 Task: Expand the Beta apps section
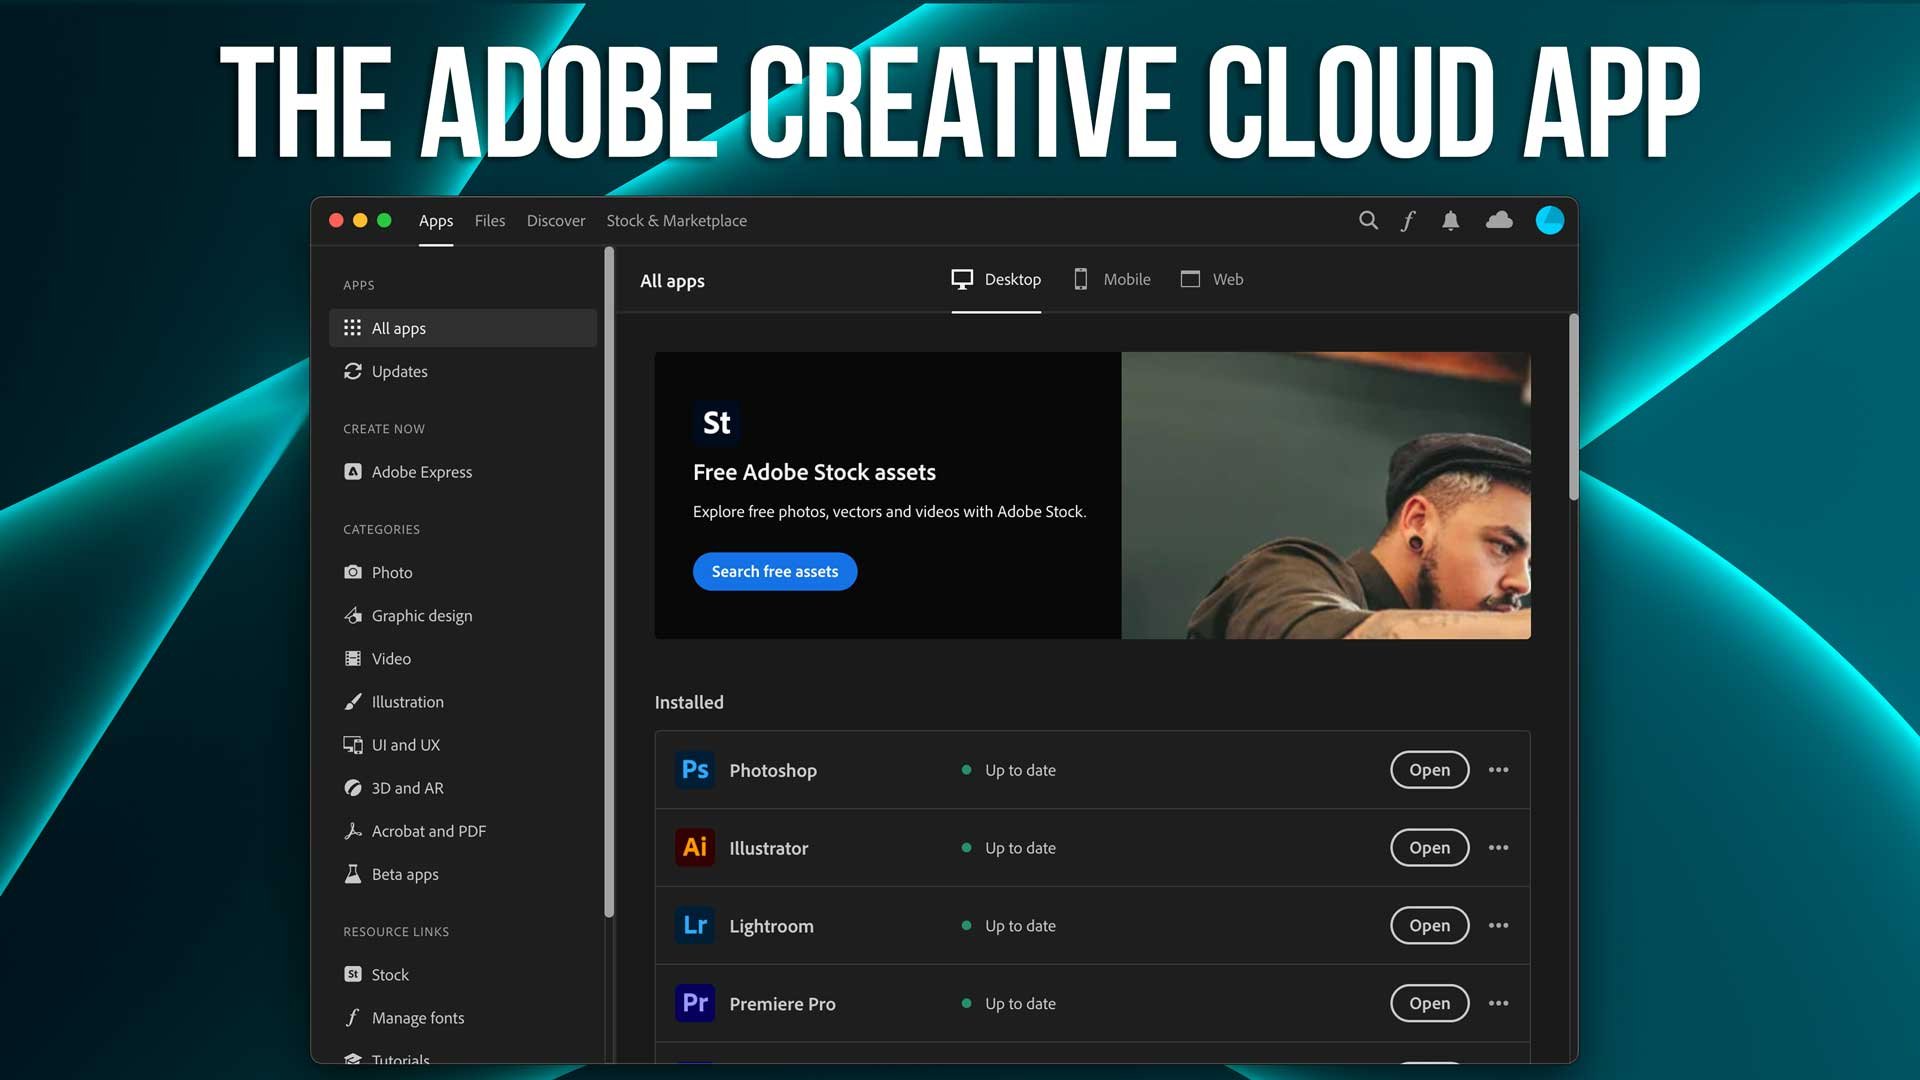[x=404, y=873]
